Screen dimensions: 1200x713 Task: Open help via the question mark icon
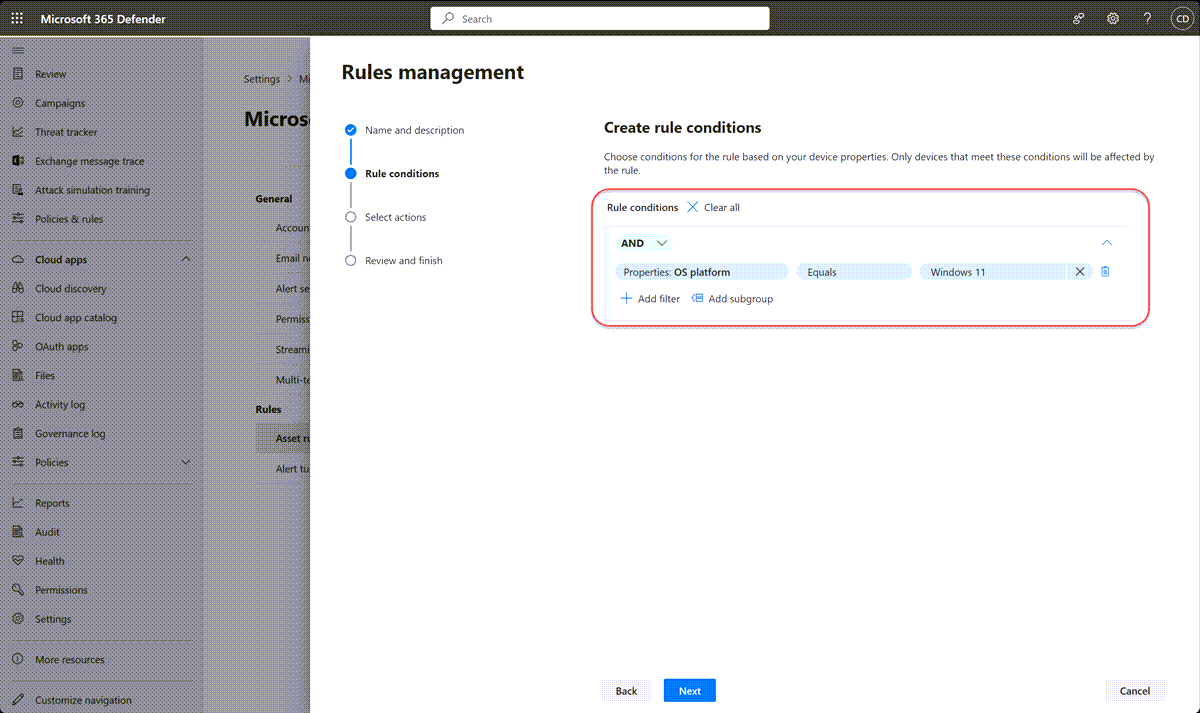point(1146,17)
